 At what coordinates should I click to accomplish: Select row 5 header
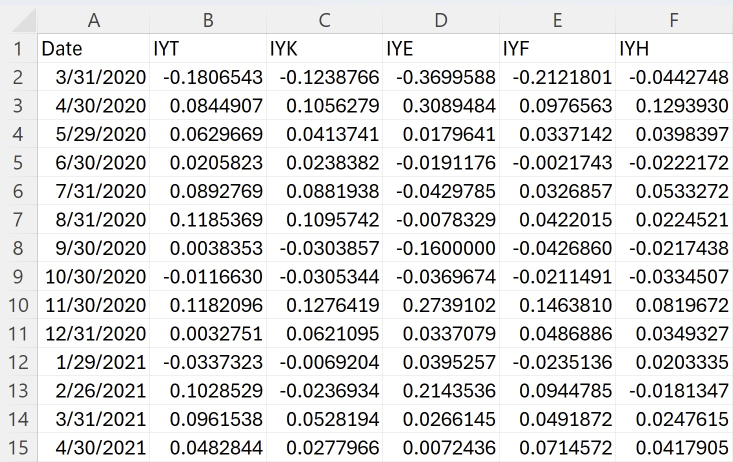[x=18, y=162]
